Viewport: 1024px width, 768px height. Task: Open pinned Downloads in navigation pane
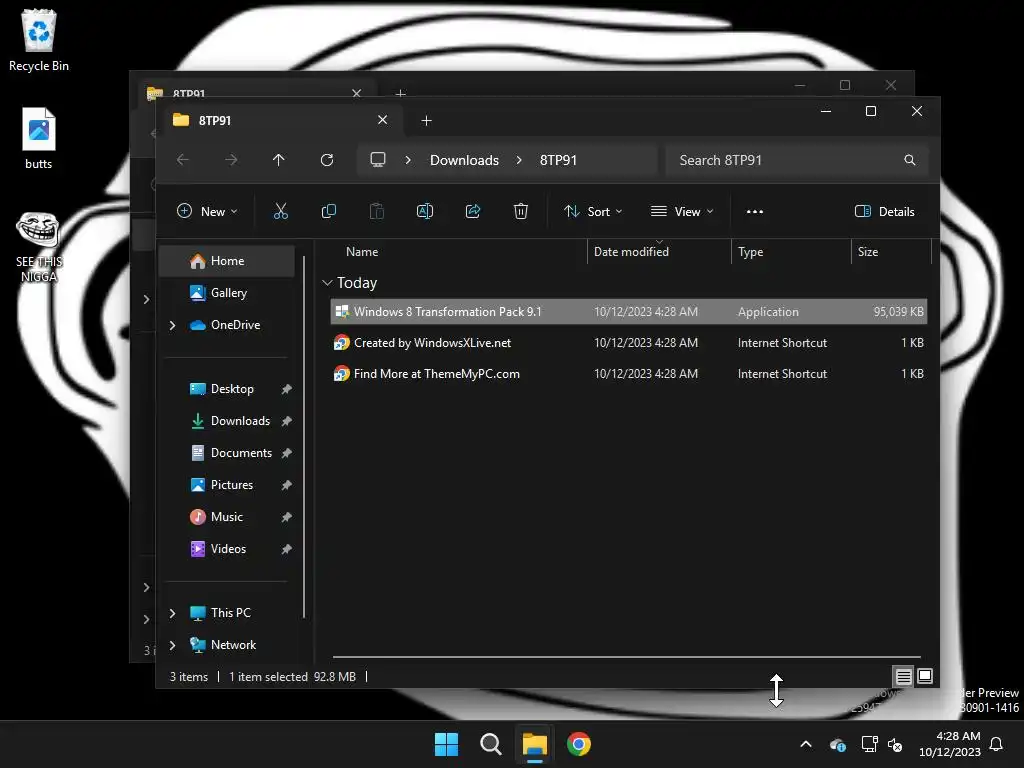(227, 421)
